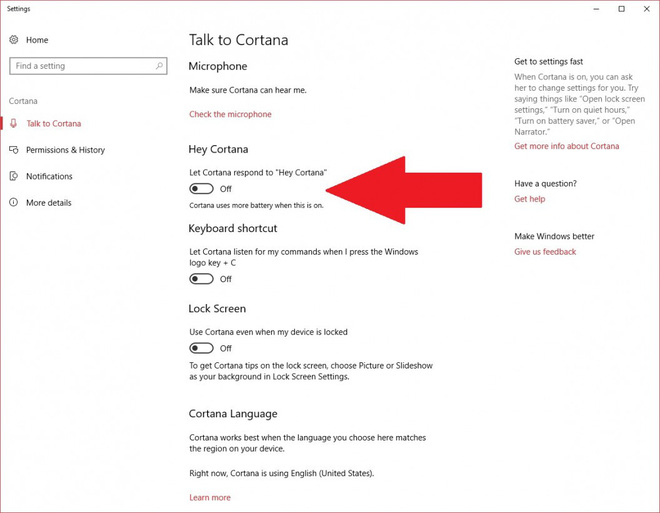
Task: Click the search magnifier icon
Action: pos(159,66)
